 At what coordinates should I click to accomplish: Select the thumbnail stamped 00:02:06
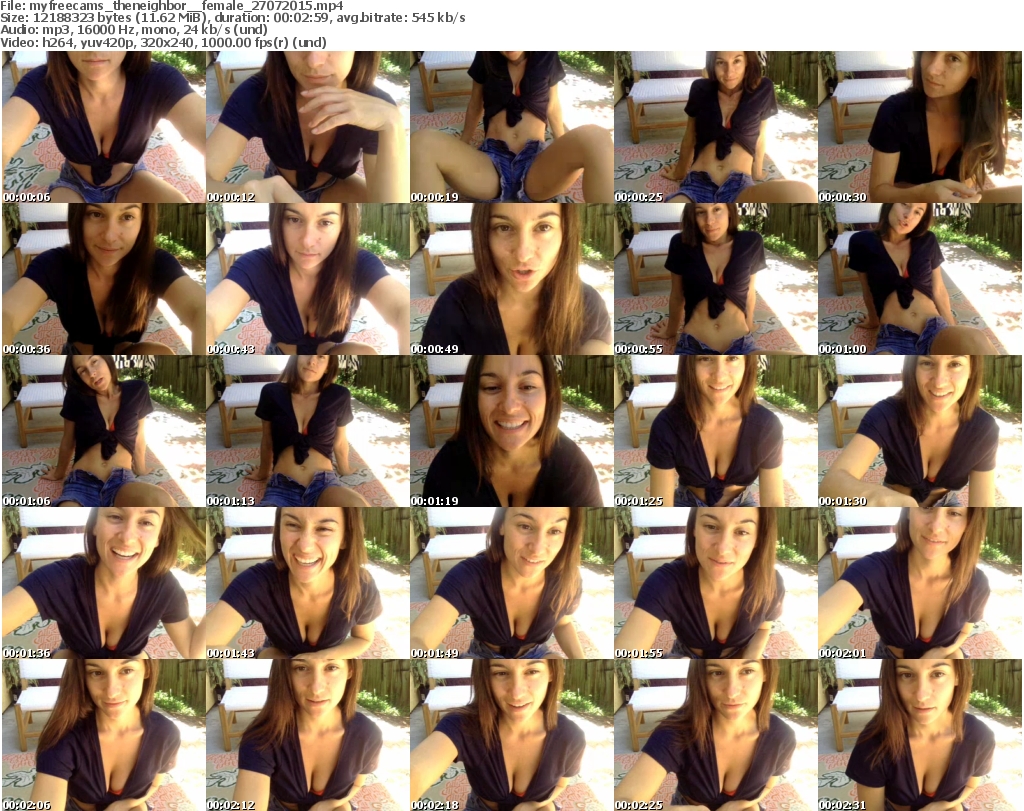coord(104,735)
